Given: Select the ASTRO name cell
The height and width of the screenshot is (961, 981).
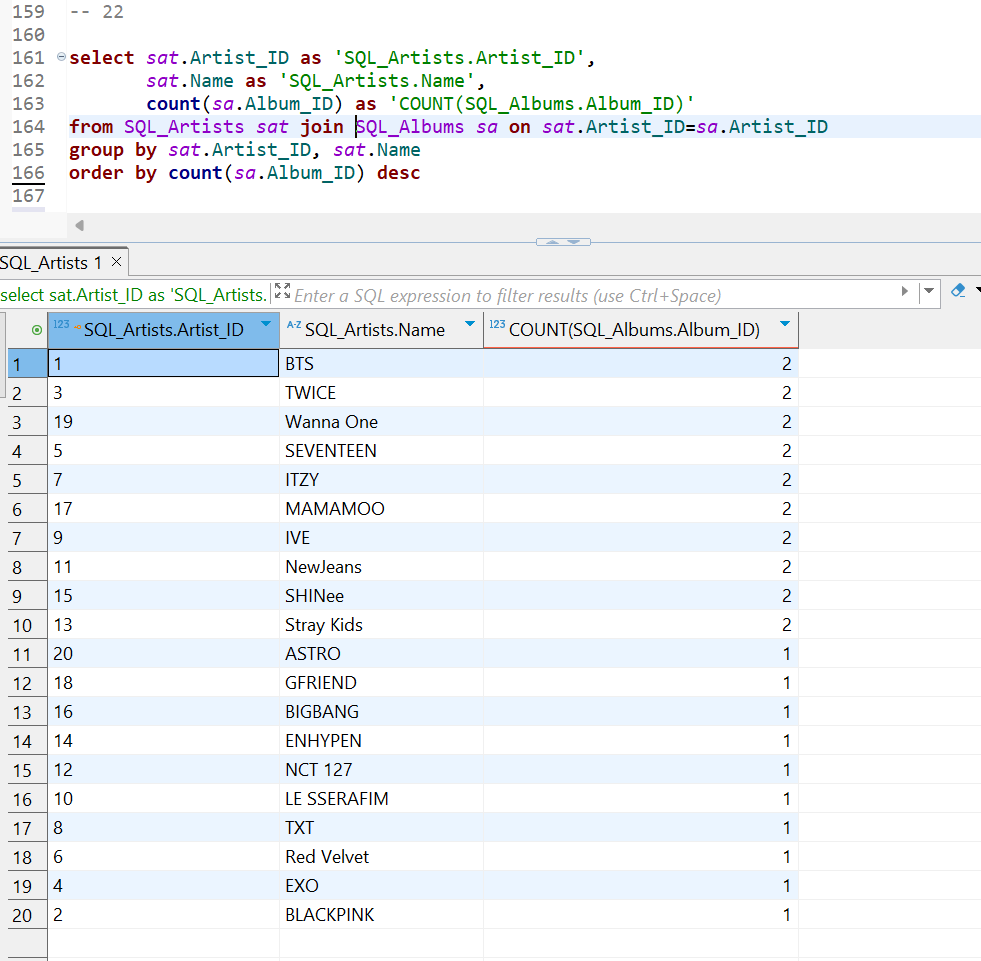Looking at the screenshot, I should pyautogui.click(x=381, y=654).
